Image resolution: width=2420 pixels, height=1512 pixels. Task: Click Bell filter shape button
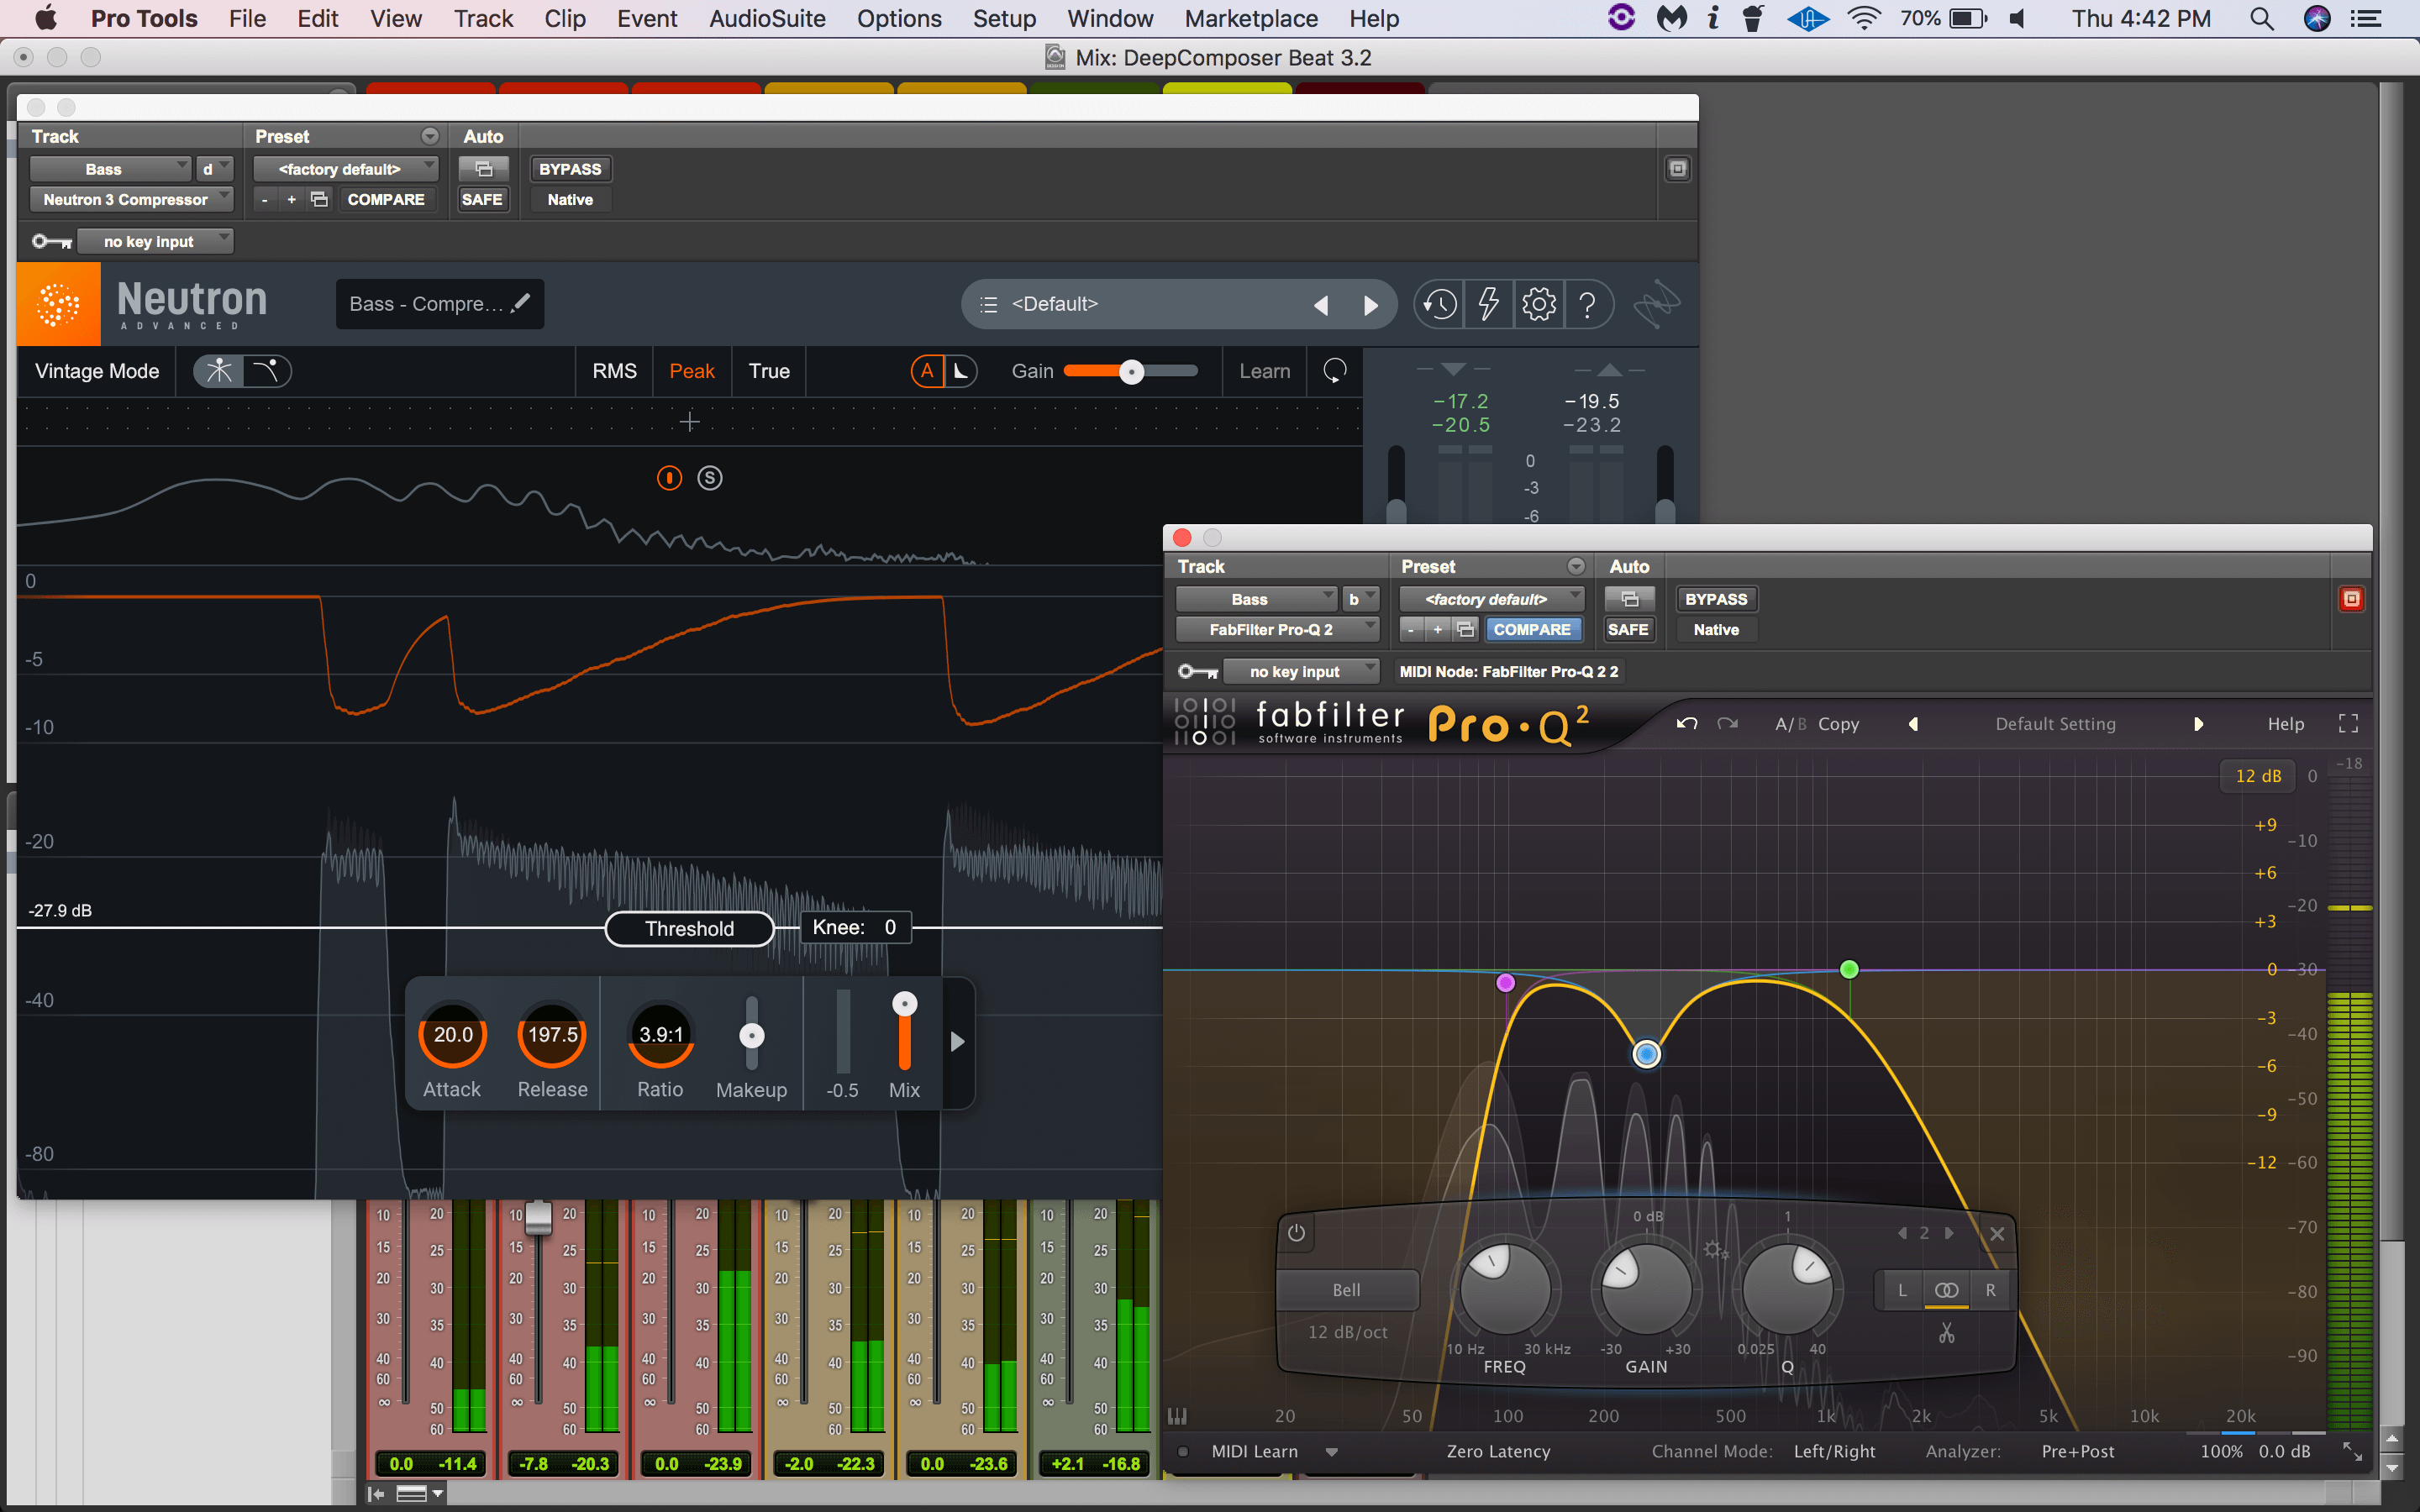click(1347, 1290)
